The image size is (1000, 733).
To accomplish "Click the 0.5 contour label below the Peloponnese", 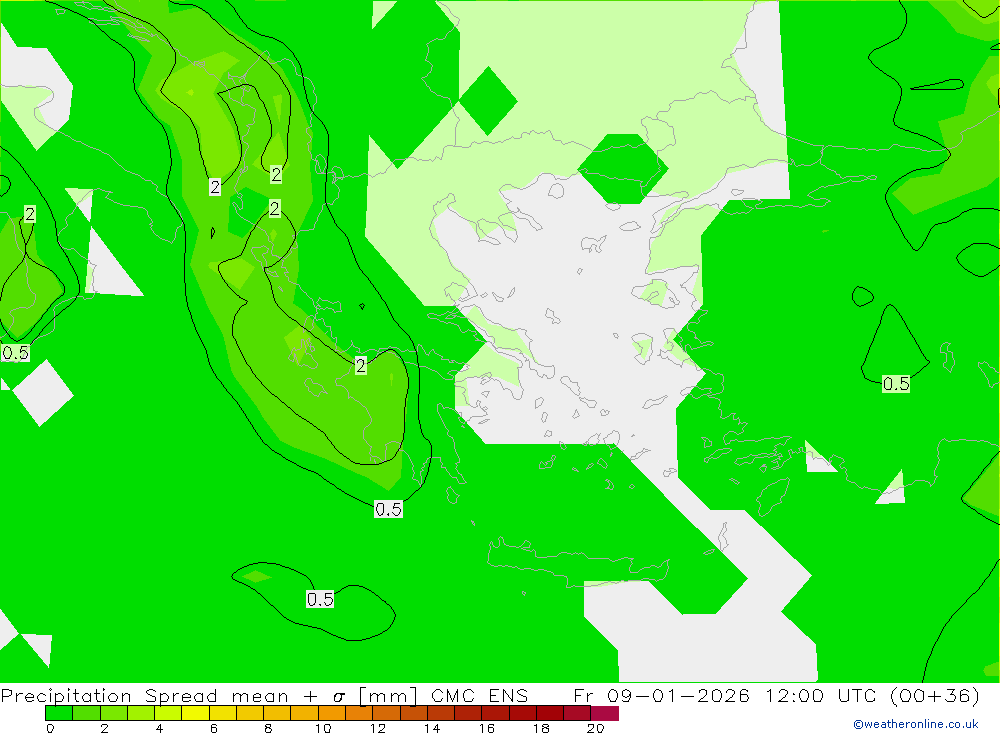I will (388, 509).
